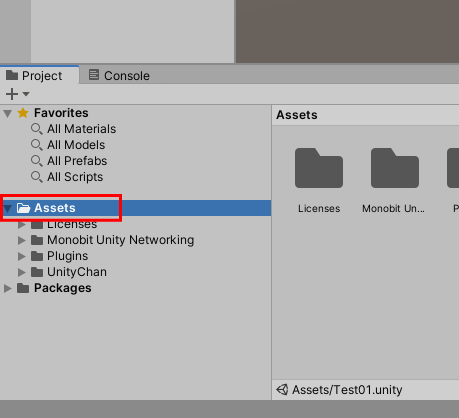Screen dimensions: 459x418
Task: Expand the Packages folder arrow
Action: point(8,288)
